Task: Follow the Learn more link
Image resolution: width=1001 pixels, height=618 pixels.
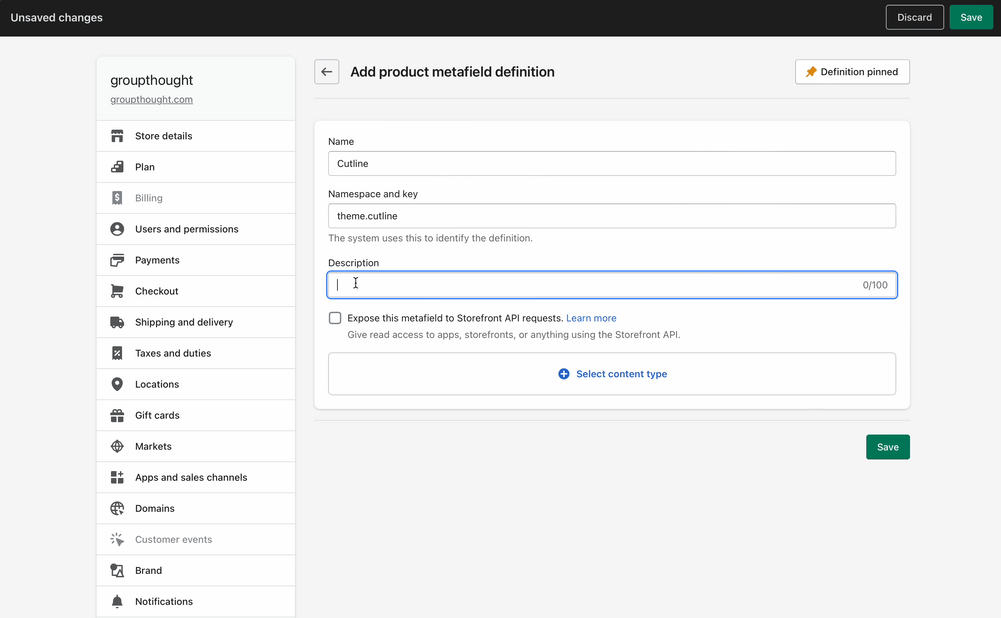Action: (591, 318)
